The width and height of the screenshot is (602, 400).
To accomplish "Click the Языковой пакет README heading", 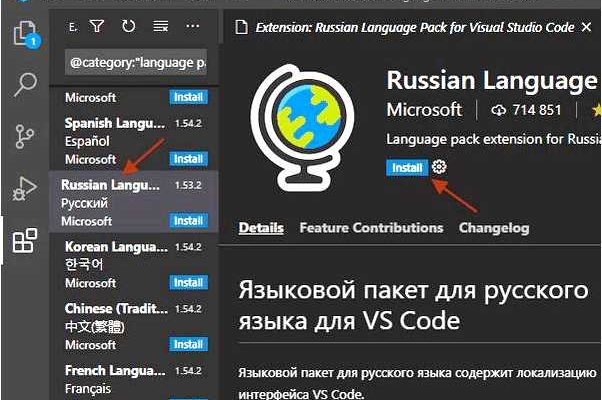I will (x=413, y=305).
